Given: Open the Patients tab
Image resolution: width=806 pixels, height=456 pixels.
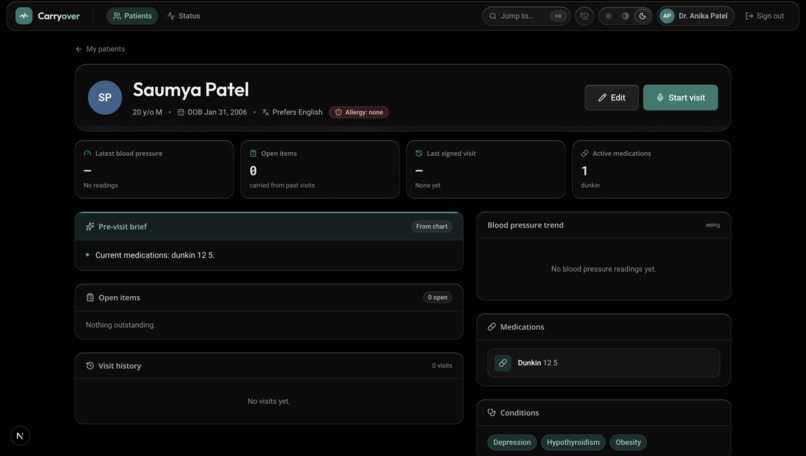Looking at the screenshot, I should (133, 16).
